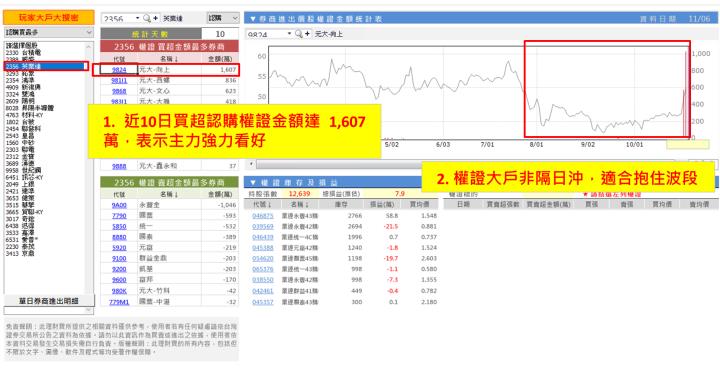Click the chart scrollbar left arrow
Image resolution: width=720 pixels, height=373 pixels.
pos(251,164)
